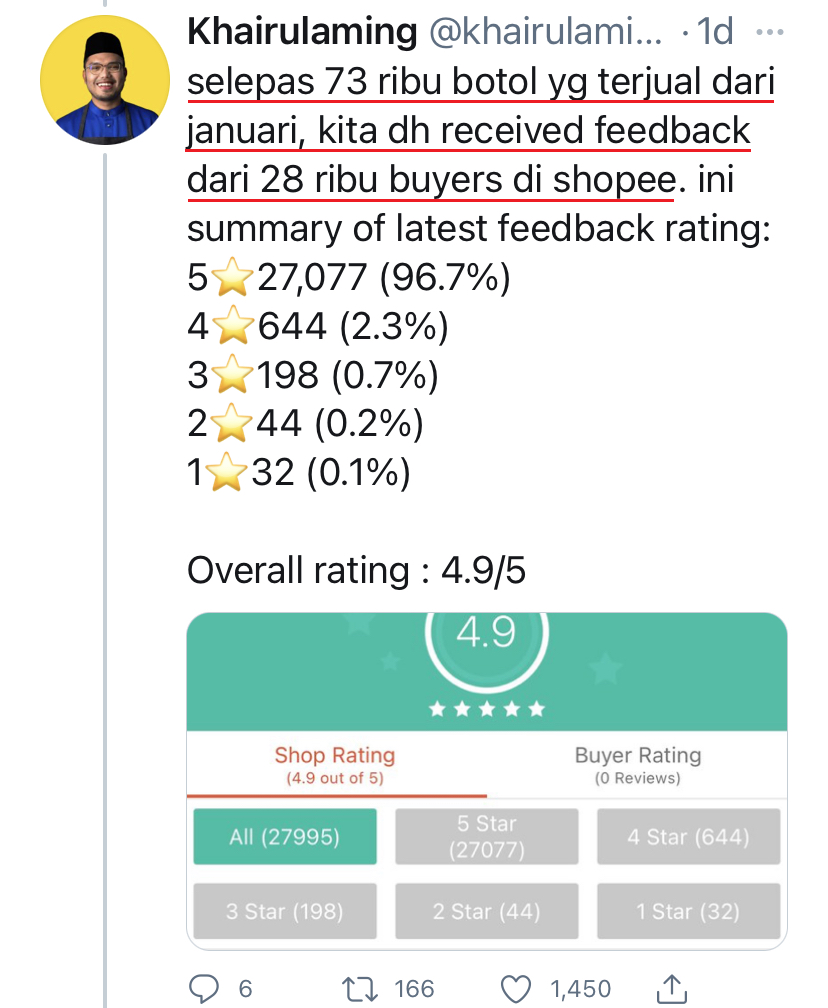Show 1 Star (32) reviews

[x=688, y=911]
